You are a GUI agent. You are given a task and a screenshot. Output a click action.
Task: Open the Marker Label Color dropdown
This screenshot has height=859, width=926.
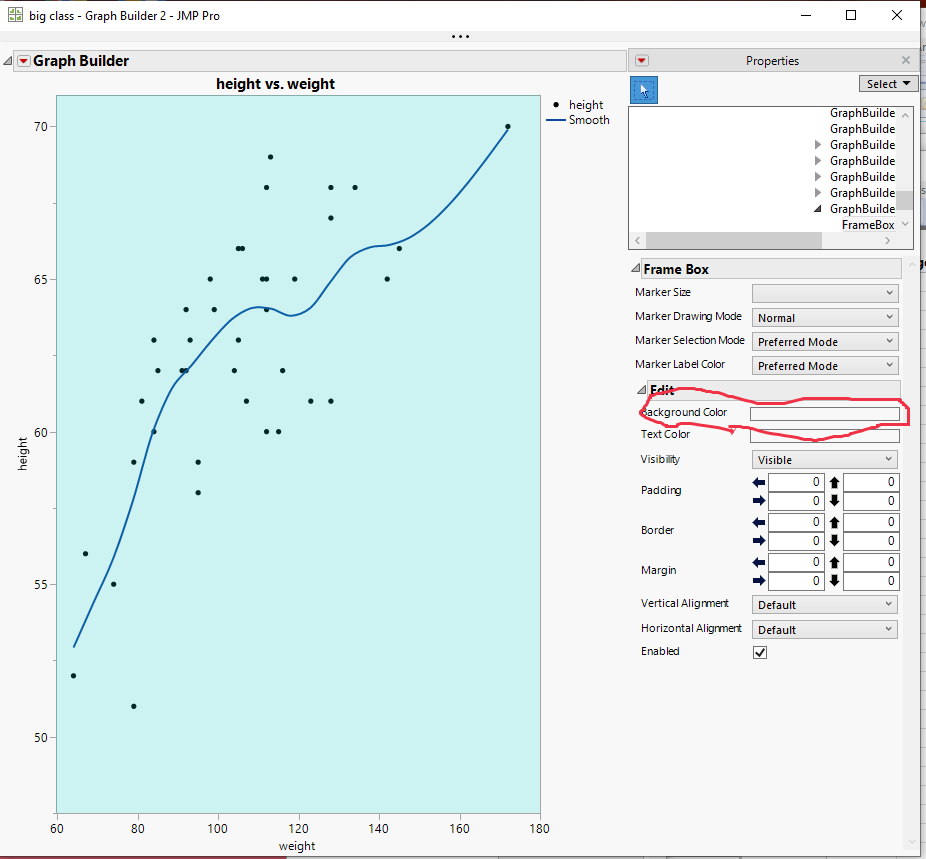tap(825, 366)
